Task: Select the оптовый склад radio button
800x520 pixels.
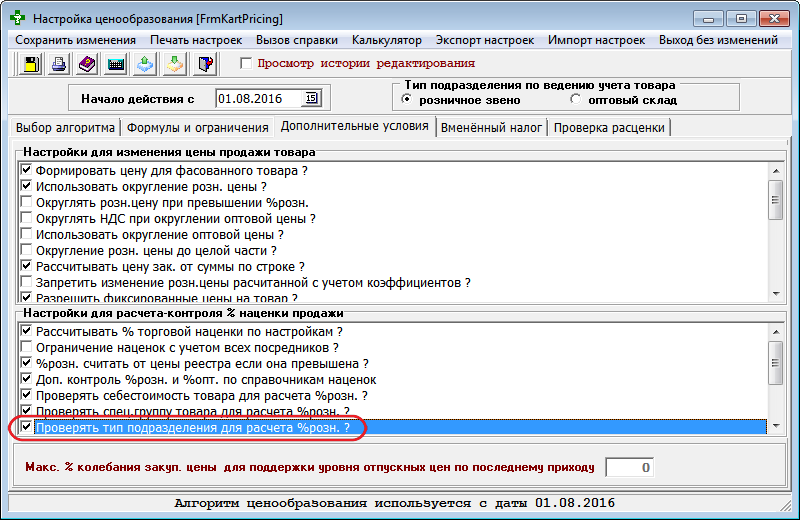Action: tap(575, 100)
